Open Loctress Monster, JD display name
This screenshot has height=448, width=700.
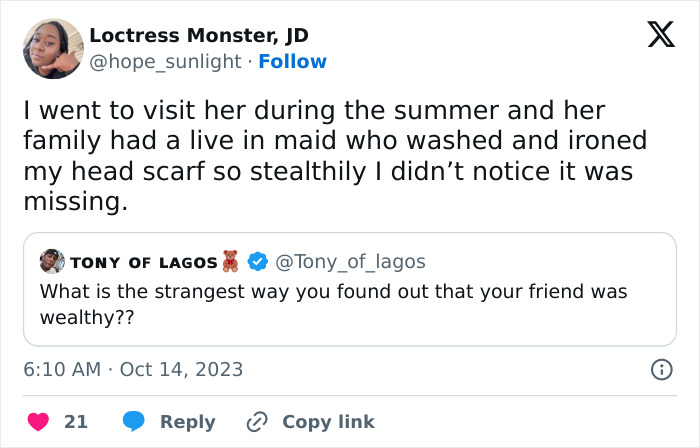click(x=199, y=36)
